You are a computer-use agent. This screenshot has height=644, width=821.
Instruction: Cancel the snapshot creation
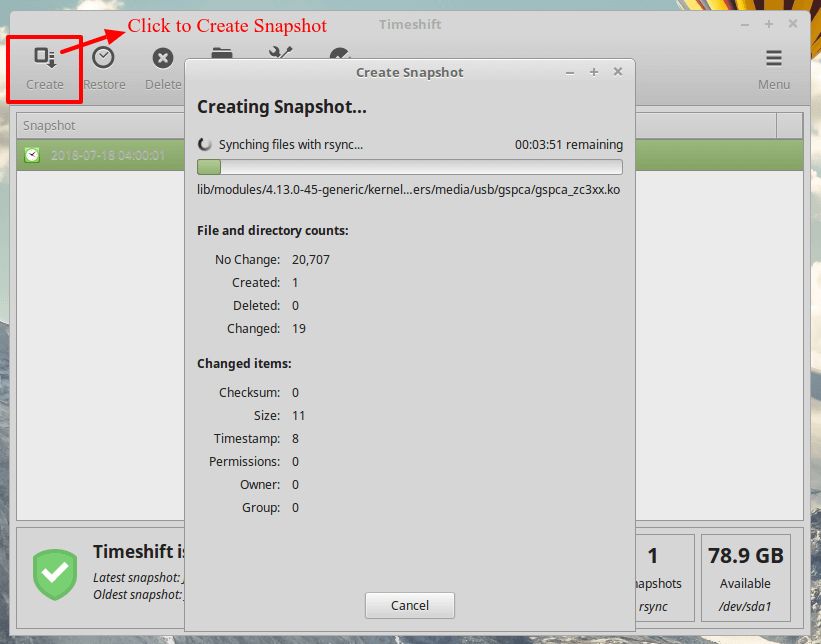[409, 605]
